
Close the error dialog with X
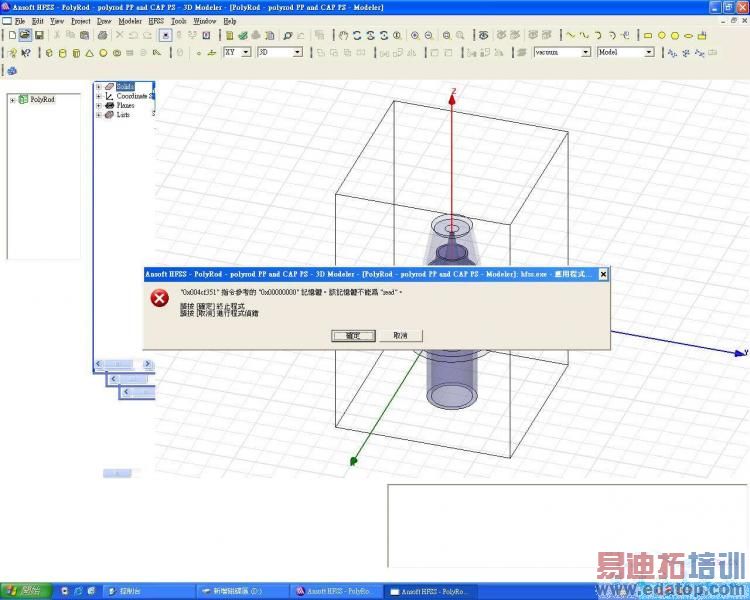[603, 274]
